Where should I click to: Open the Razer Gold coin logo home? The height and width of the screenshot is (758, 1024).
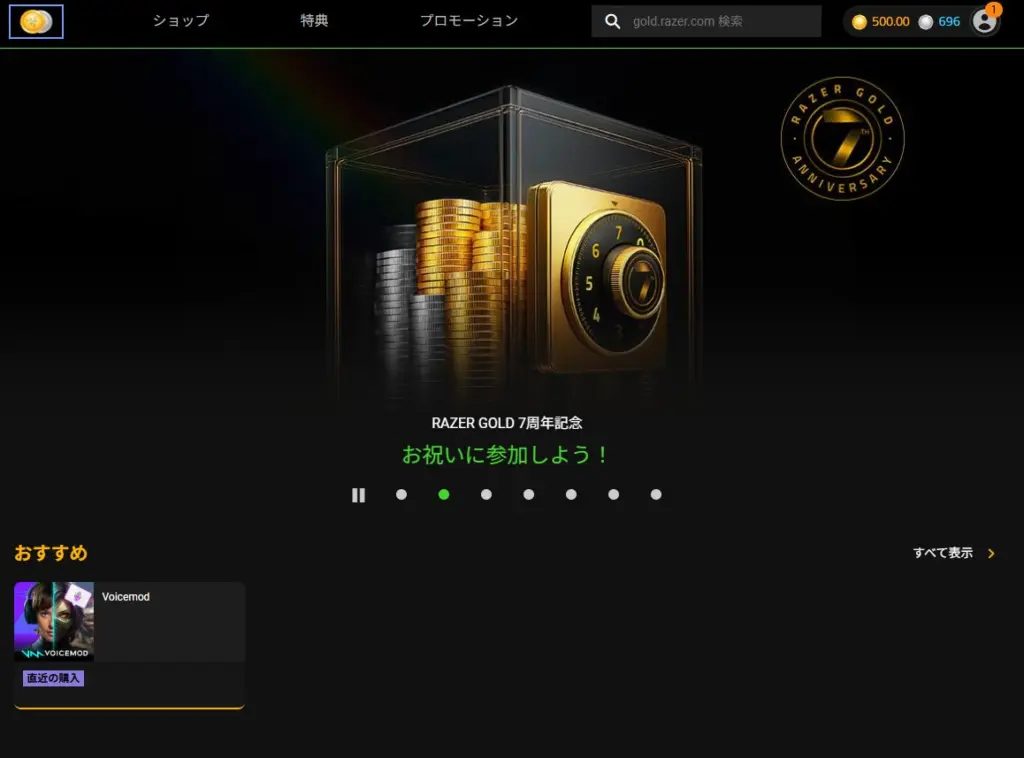36,22
